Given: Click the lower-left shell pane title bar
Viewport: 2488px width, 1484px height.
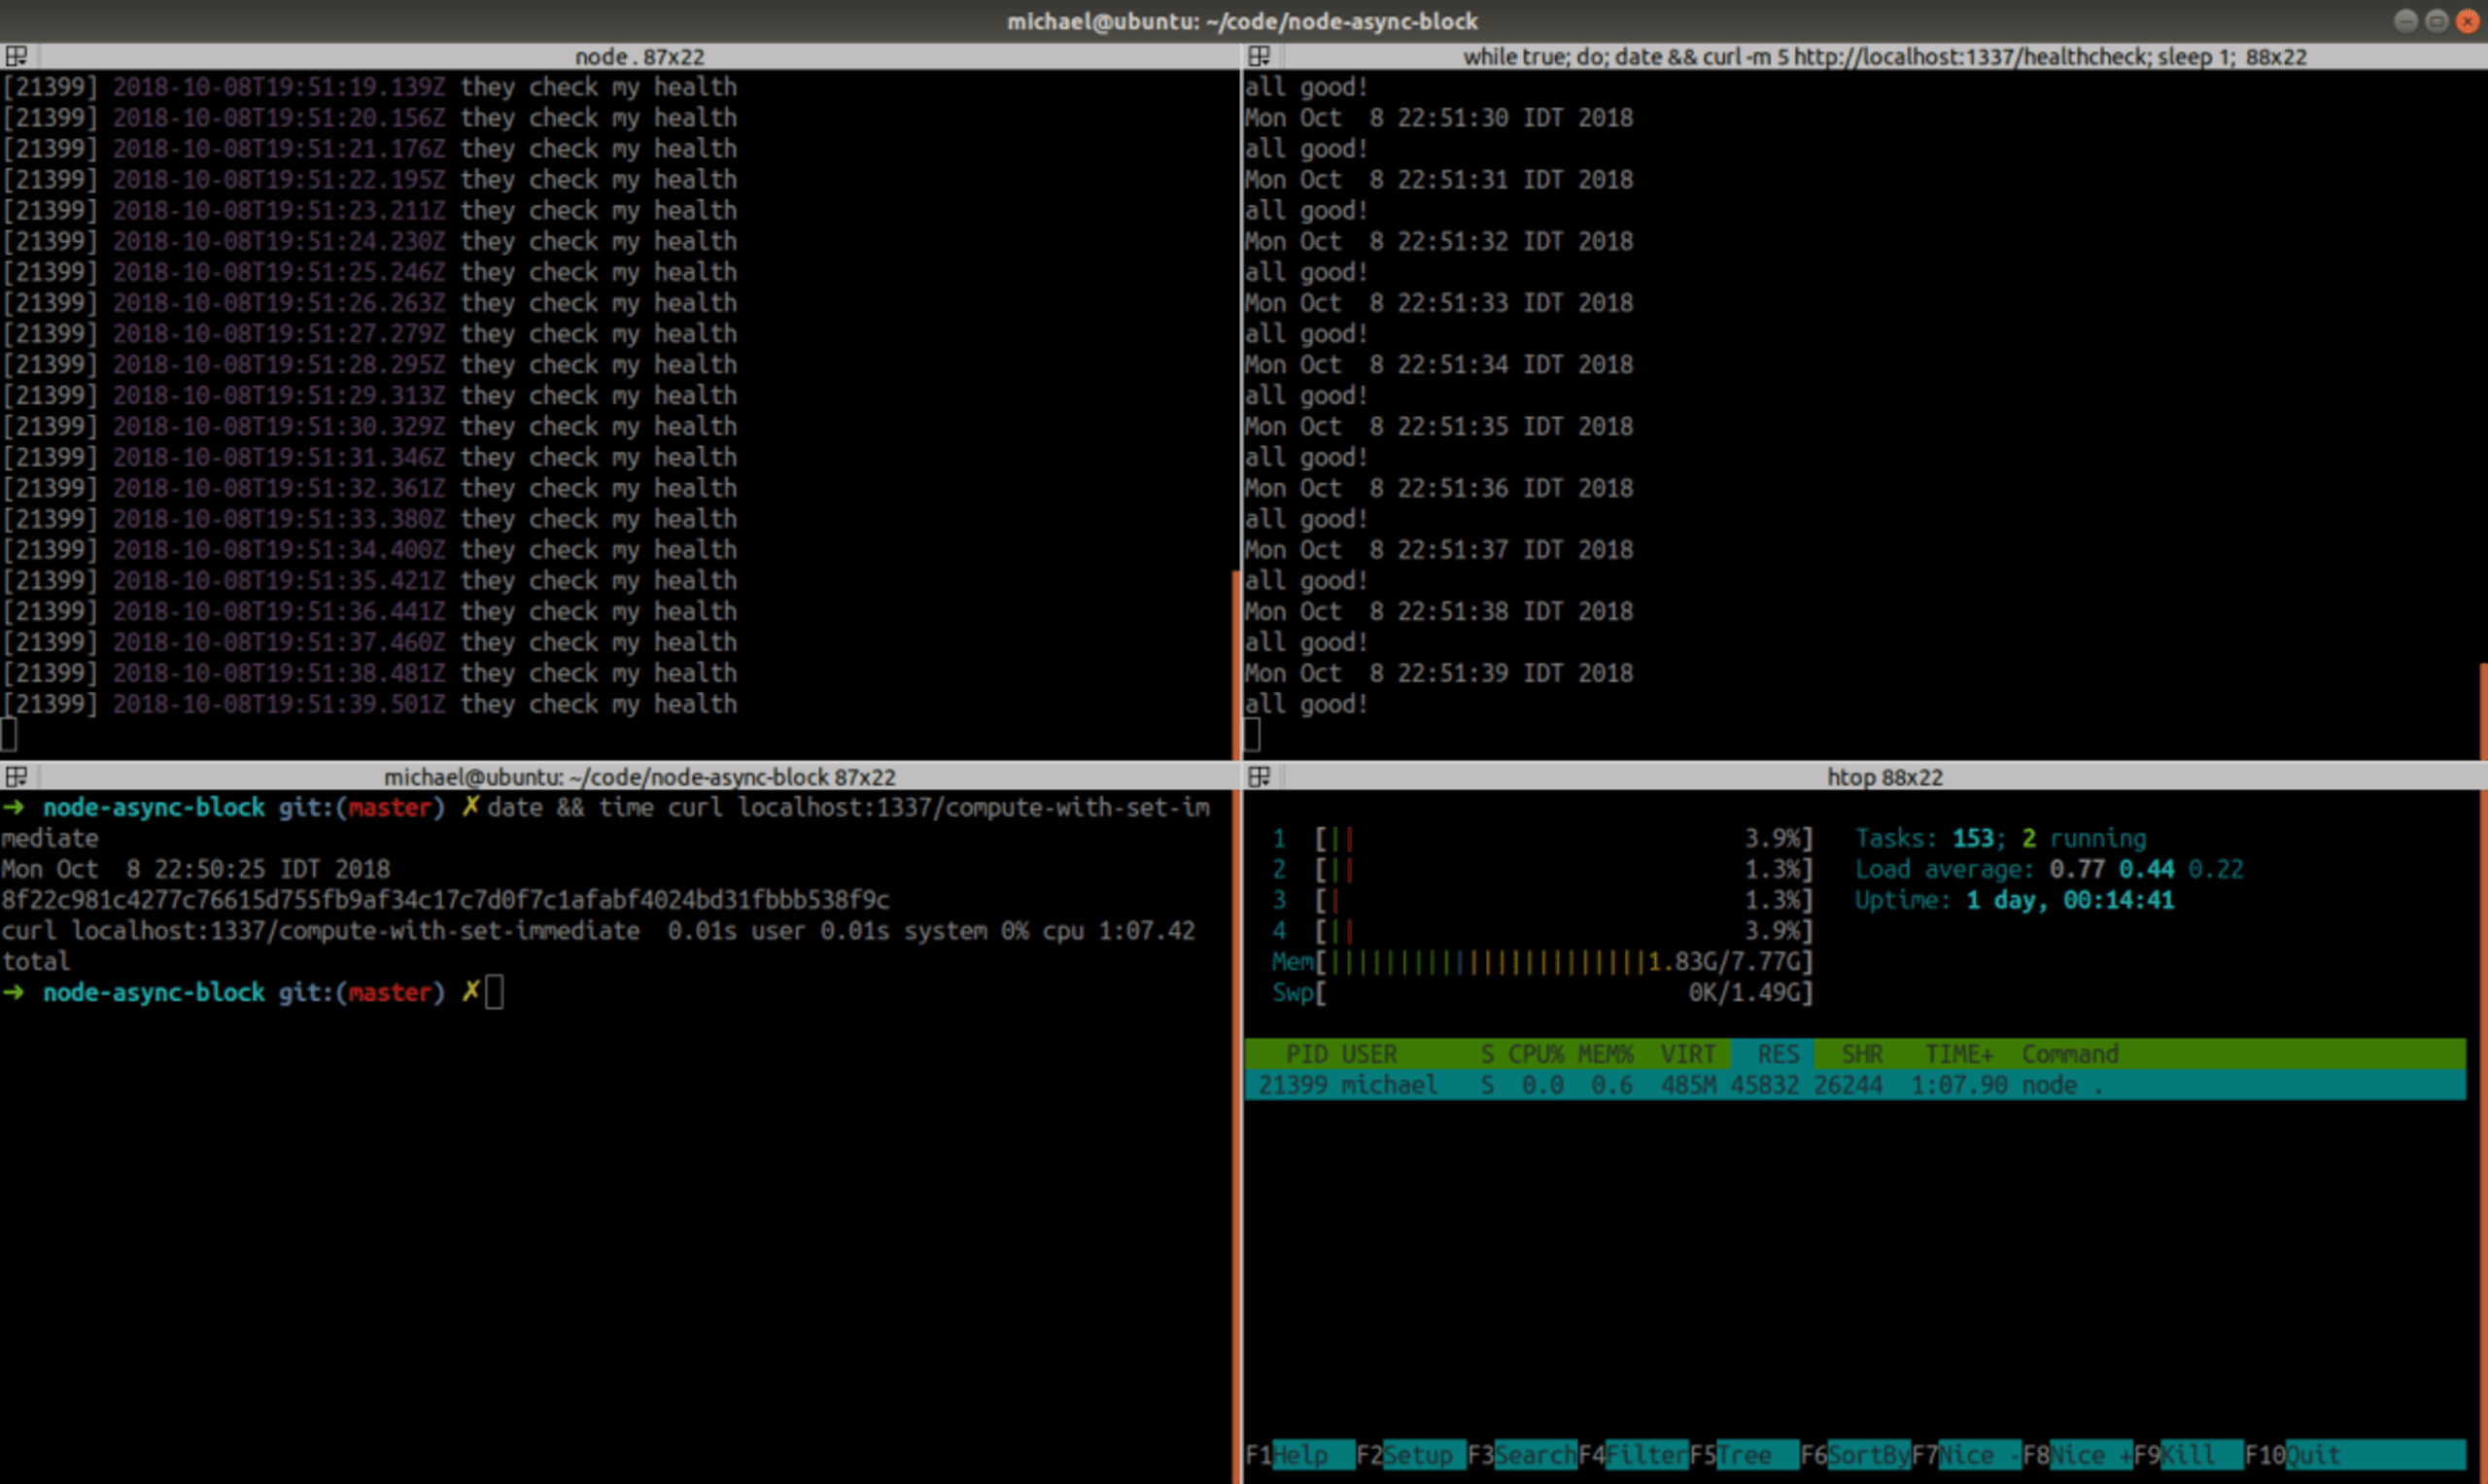Looking at the screenshot, I should (x=639, y=777).
